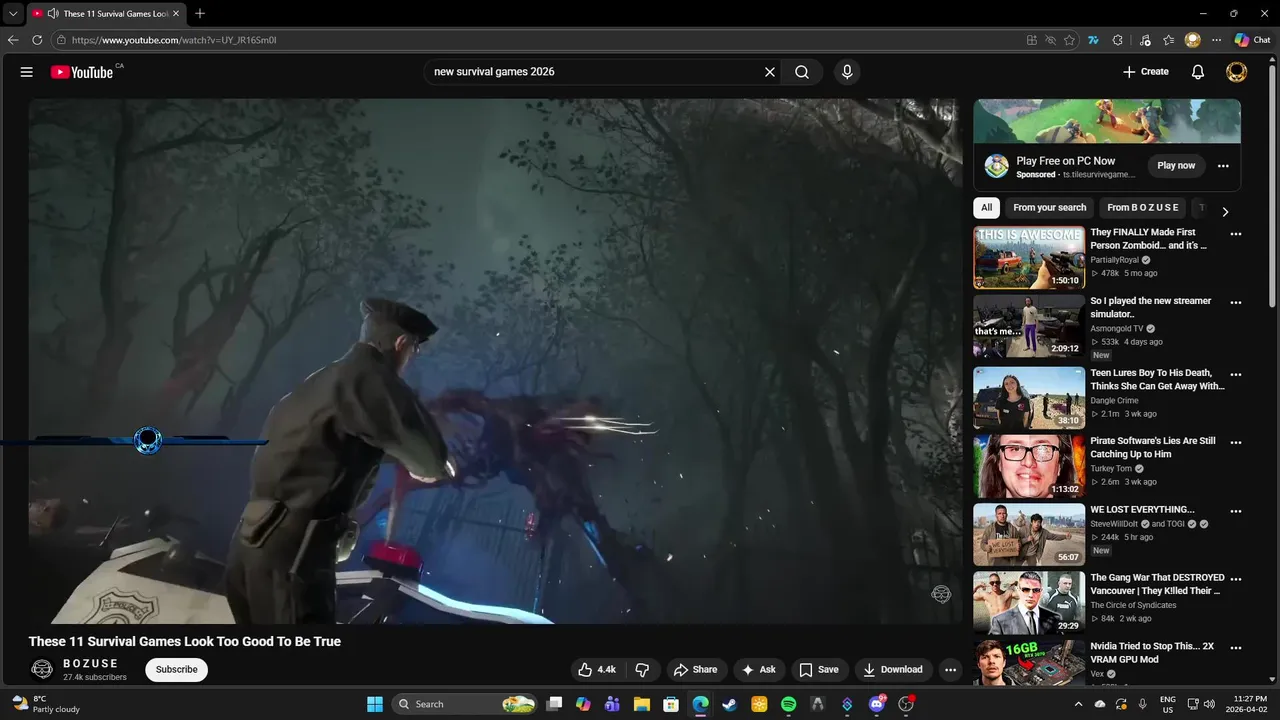Open the YouTube notifications bell
The image size is (1280, 720).
1198,72
